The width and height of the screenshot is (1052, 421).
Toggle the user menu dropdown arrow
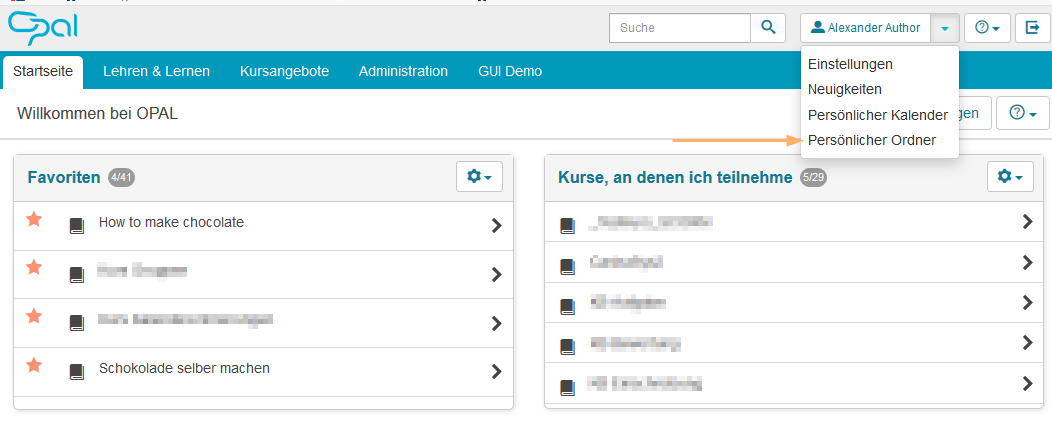pyautogui.click(x=945, y=28)
